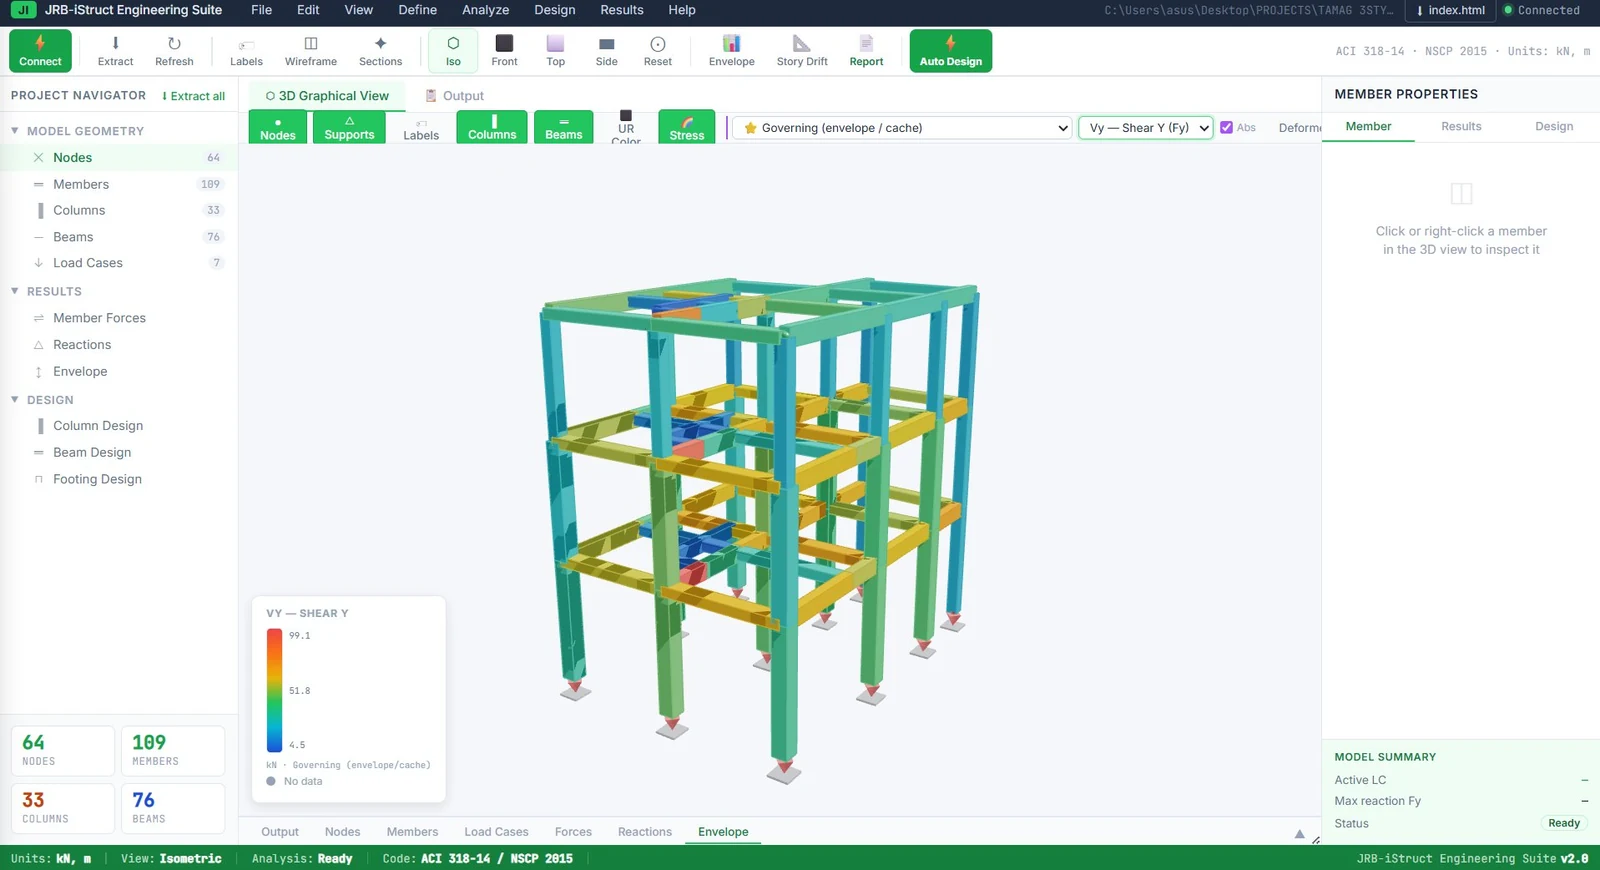Viewport: 1600px width, 870px height.
Task: Open the File menu
Action: pyautogui.click(x=261, y=10)
